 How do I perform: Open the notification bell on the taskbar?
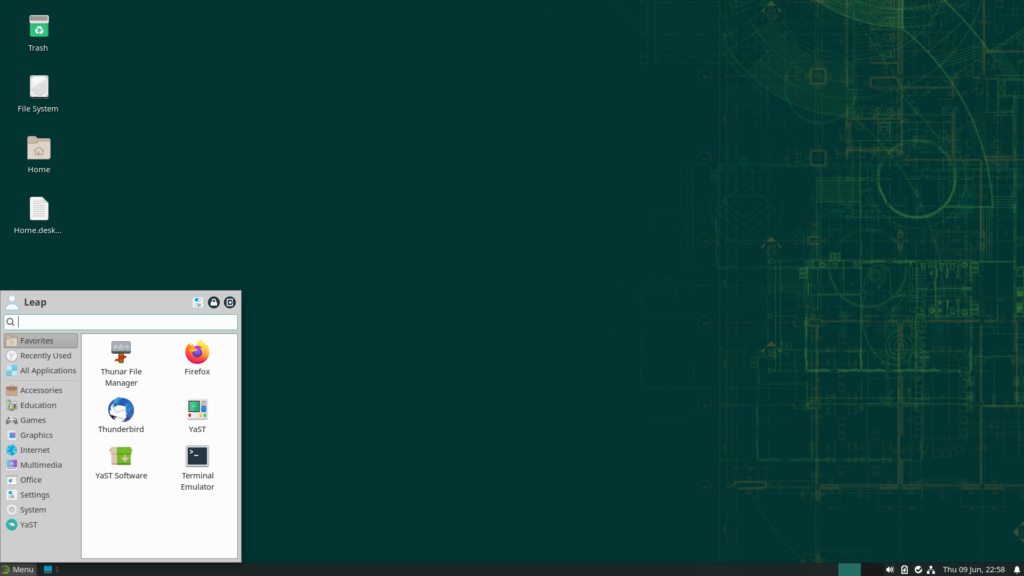point(1015,568)
